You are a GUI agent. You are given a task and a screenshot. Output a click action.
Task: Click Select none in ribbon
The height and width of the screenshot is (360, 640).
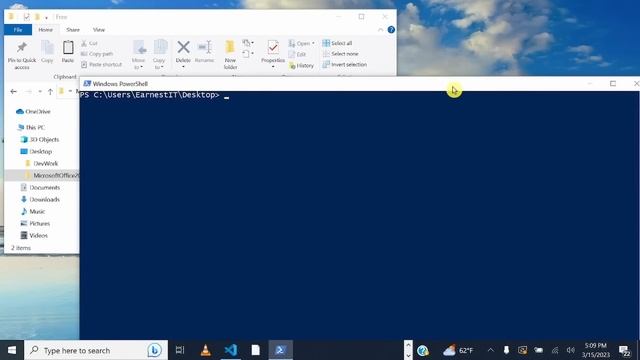340,53
